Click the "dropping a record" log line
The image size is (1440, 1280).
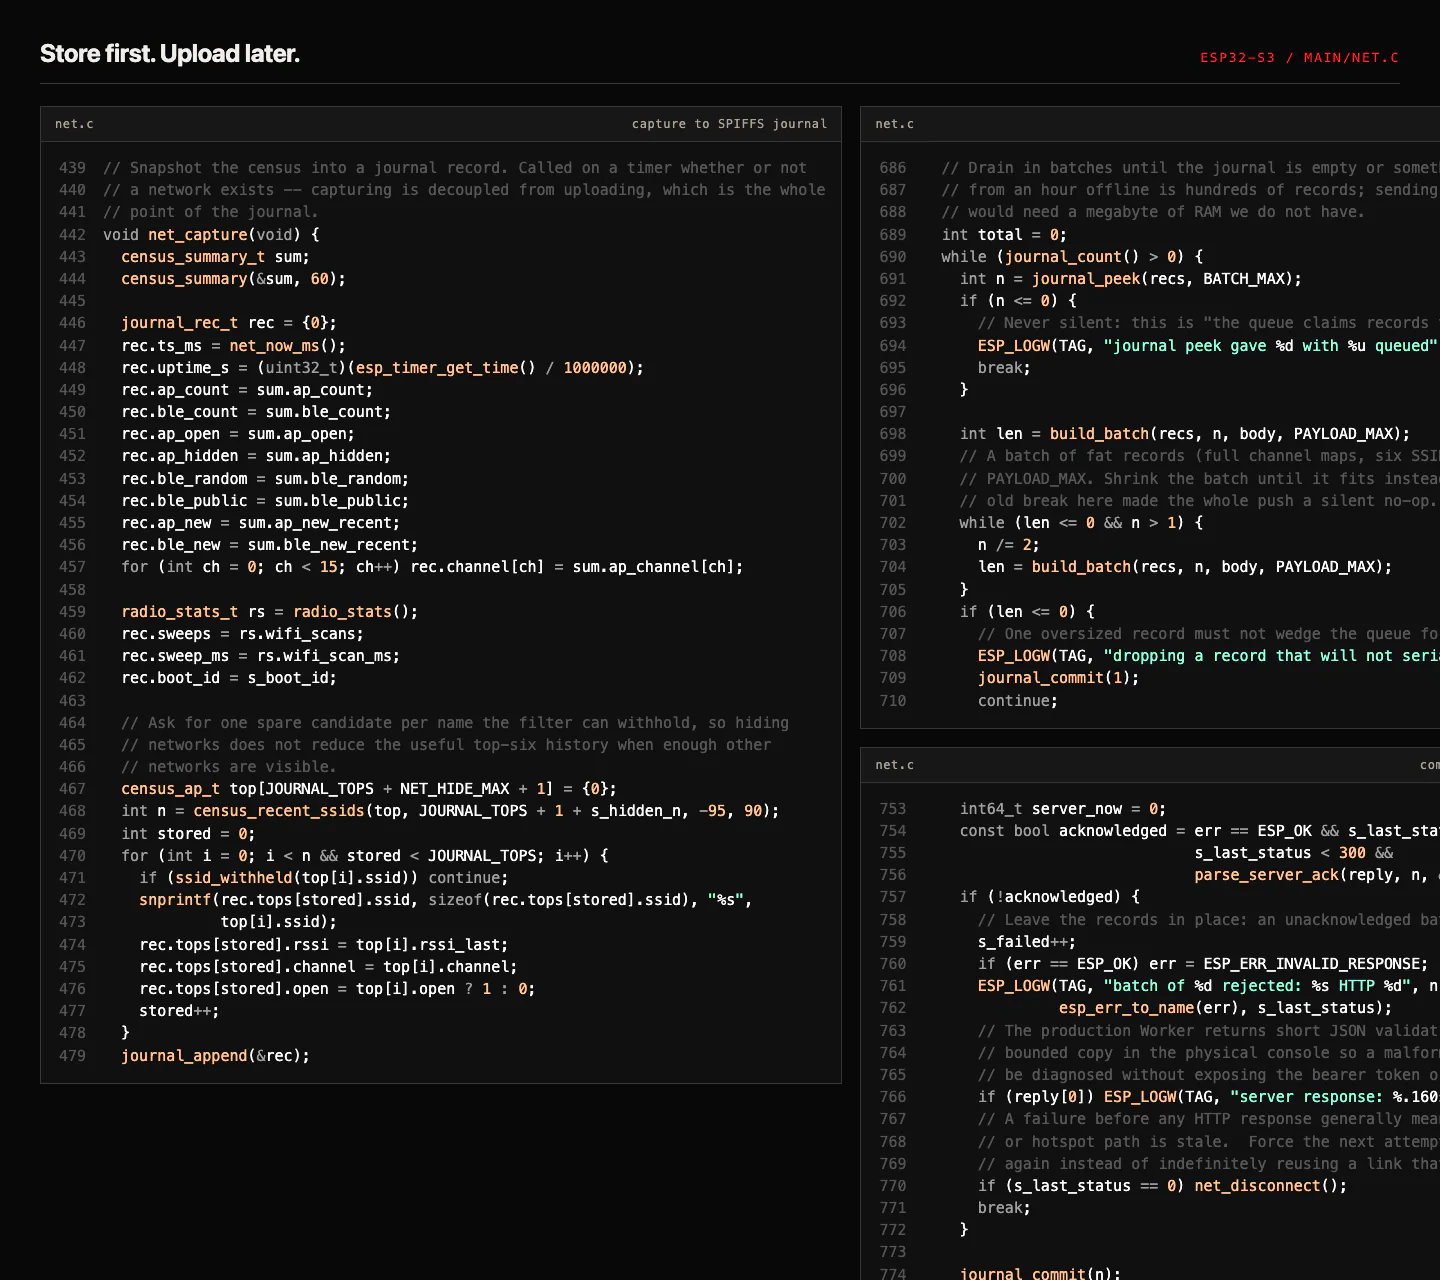[1208, 656]
